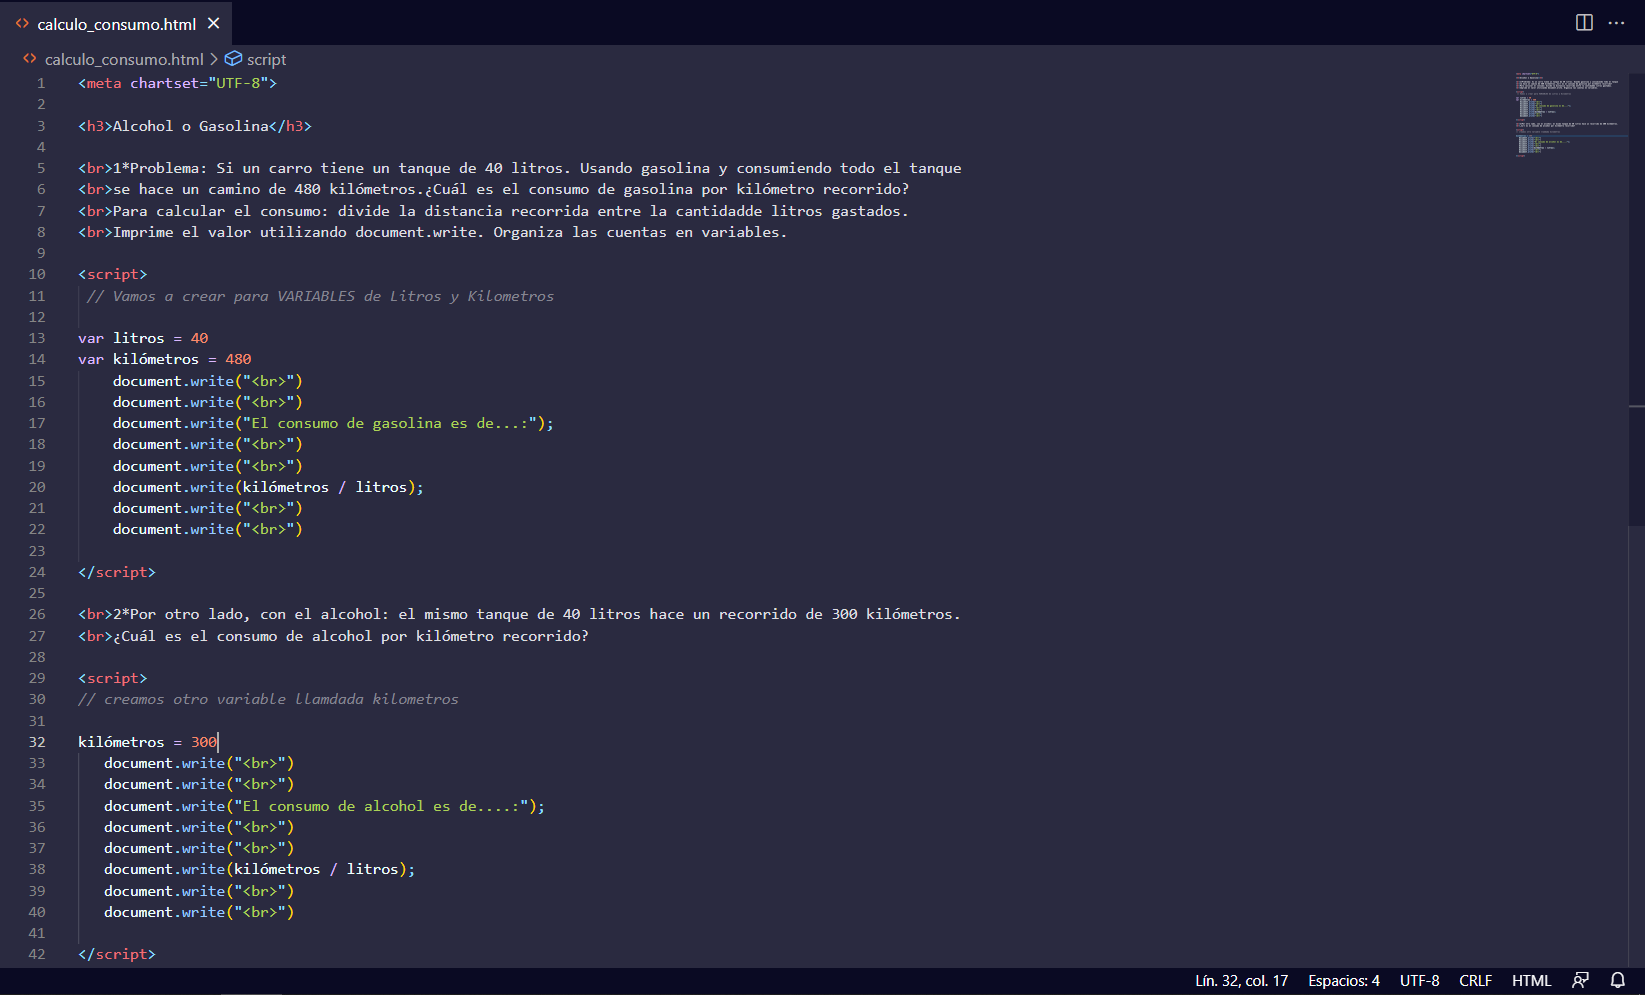Click the h3 heading 'Alcohol o Gasolina' line

(x=195, y=126)
